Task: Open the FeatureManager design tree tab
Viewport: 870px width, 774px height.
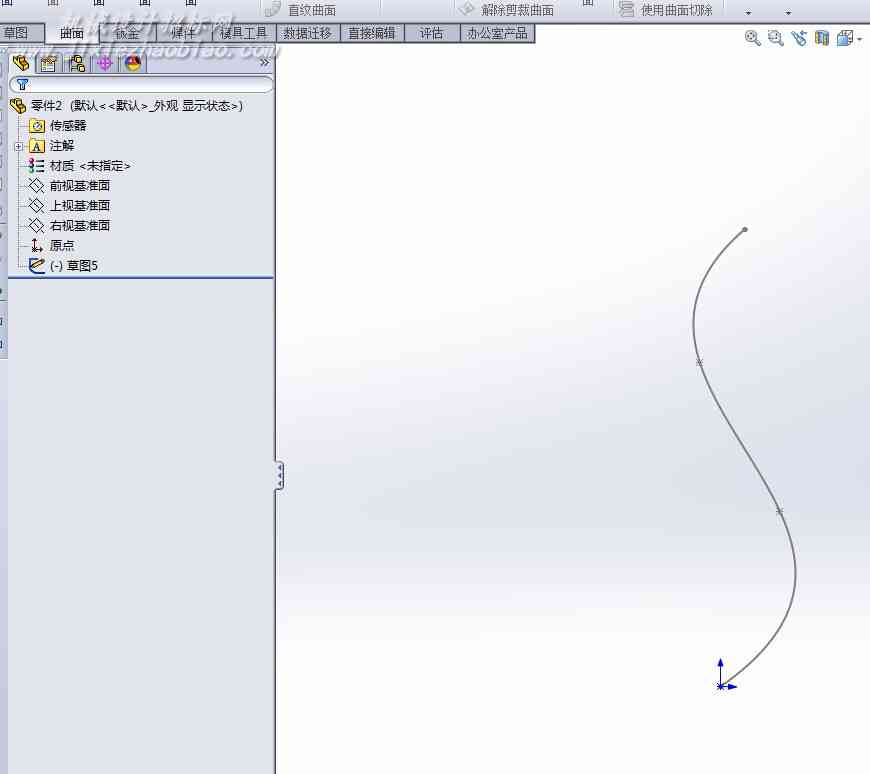Action: coord(21,64)
